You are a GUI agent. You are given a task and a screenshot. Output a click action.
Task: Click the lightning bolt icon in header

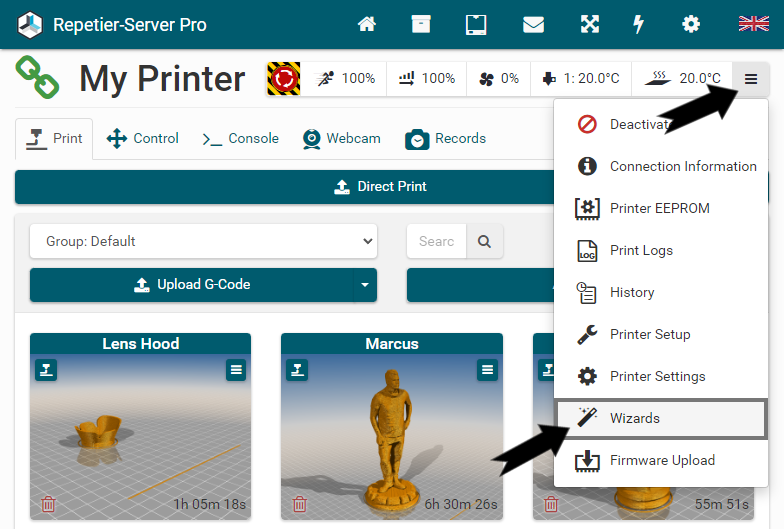638,24
